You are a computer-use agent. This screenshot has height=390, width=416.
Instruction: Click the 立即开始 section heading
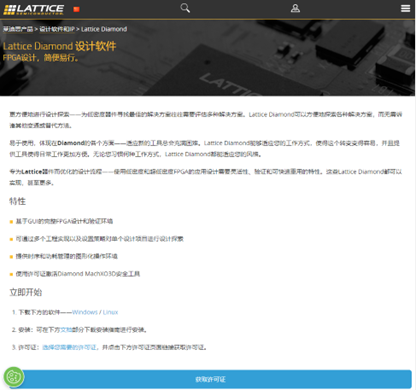coord(26,292)
